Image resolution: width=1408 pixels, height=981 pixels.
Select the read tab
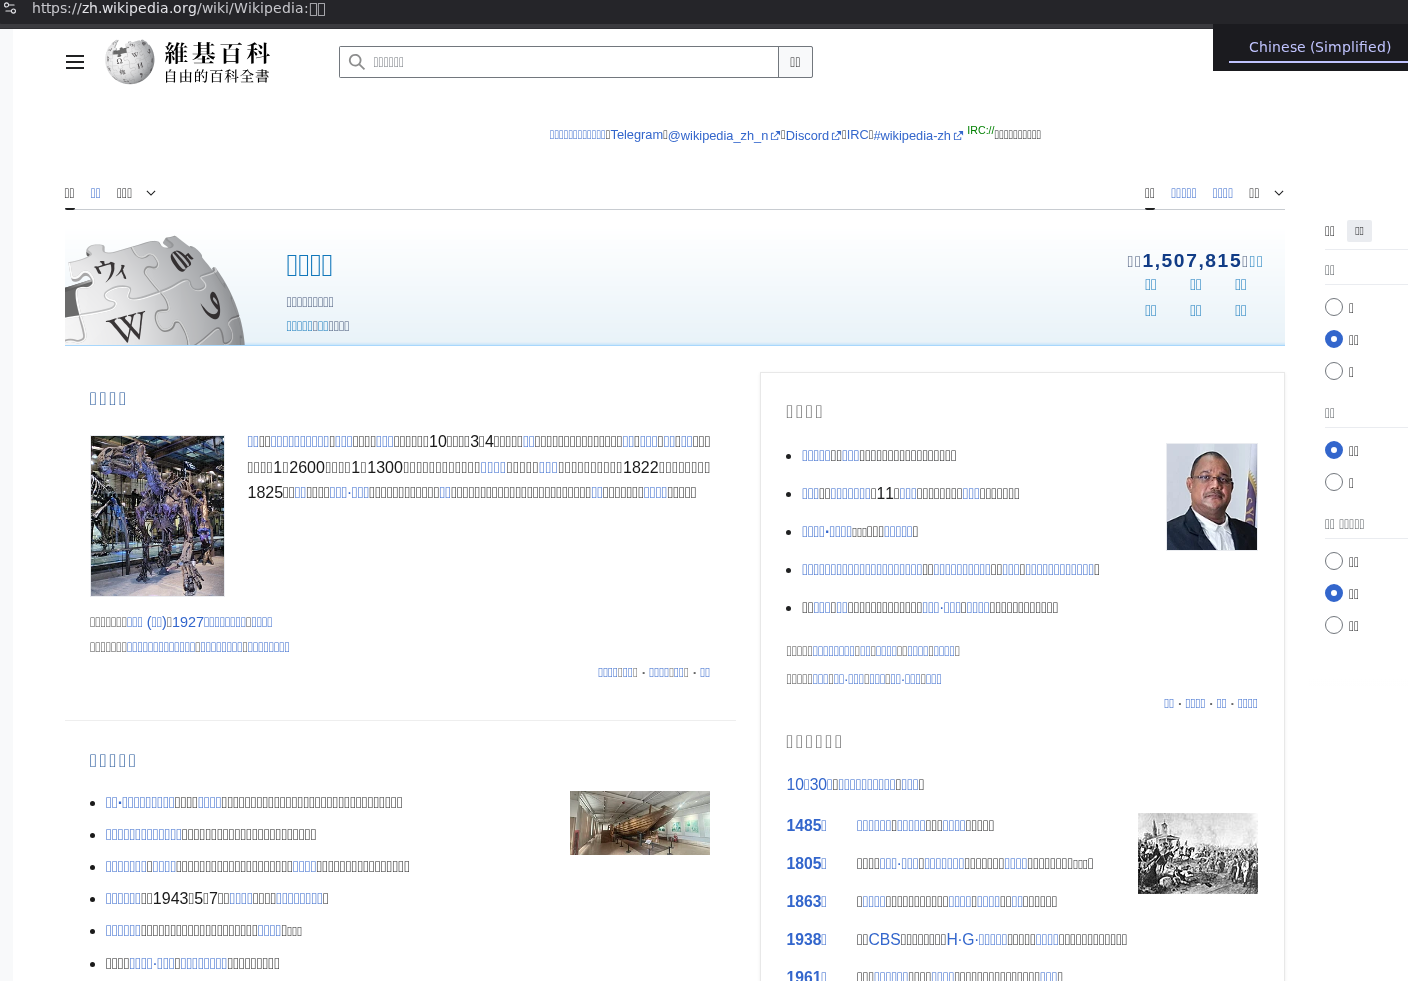(1150, 193)
